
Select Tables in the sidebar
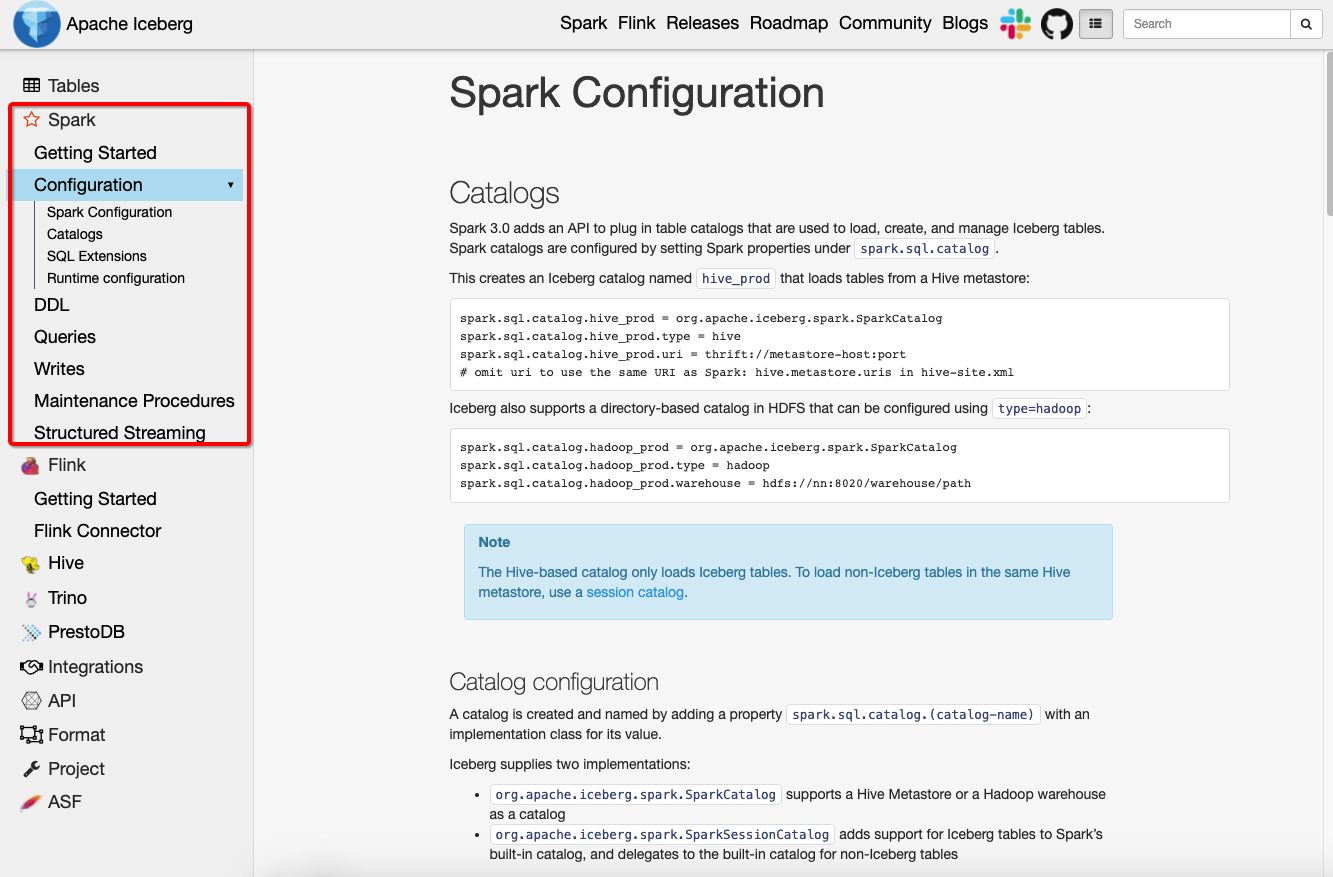click(74, 86)
